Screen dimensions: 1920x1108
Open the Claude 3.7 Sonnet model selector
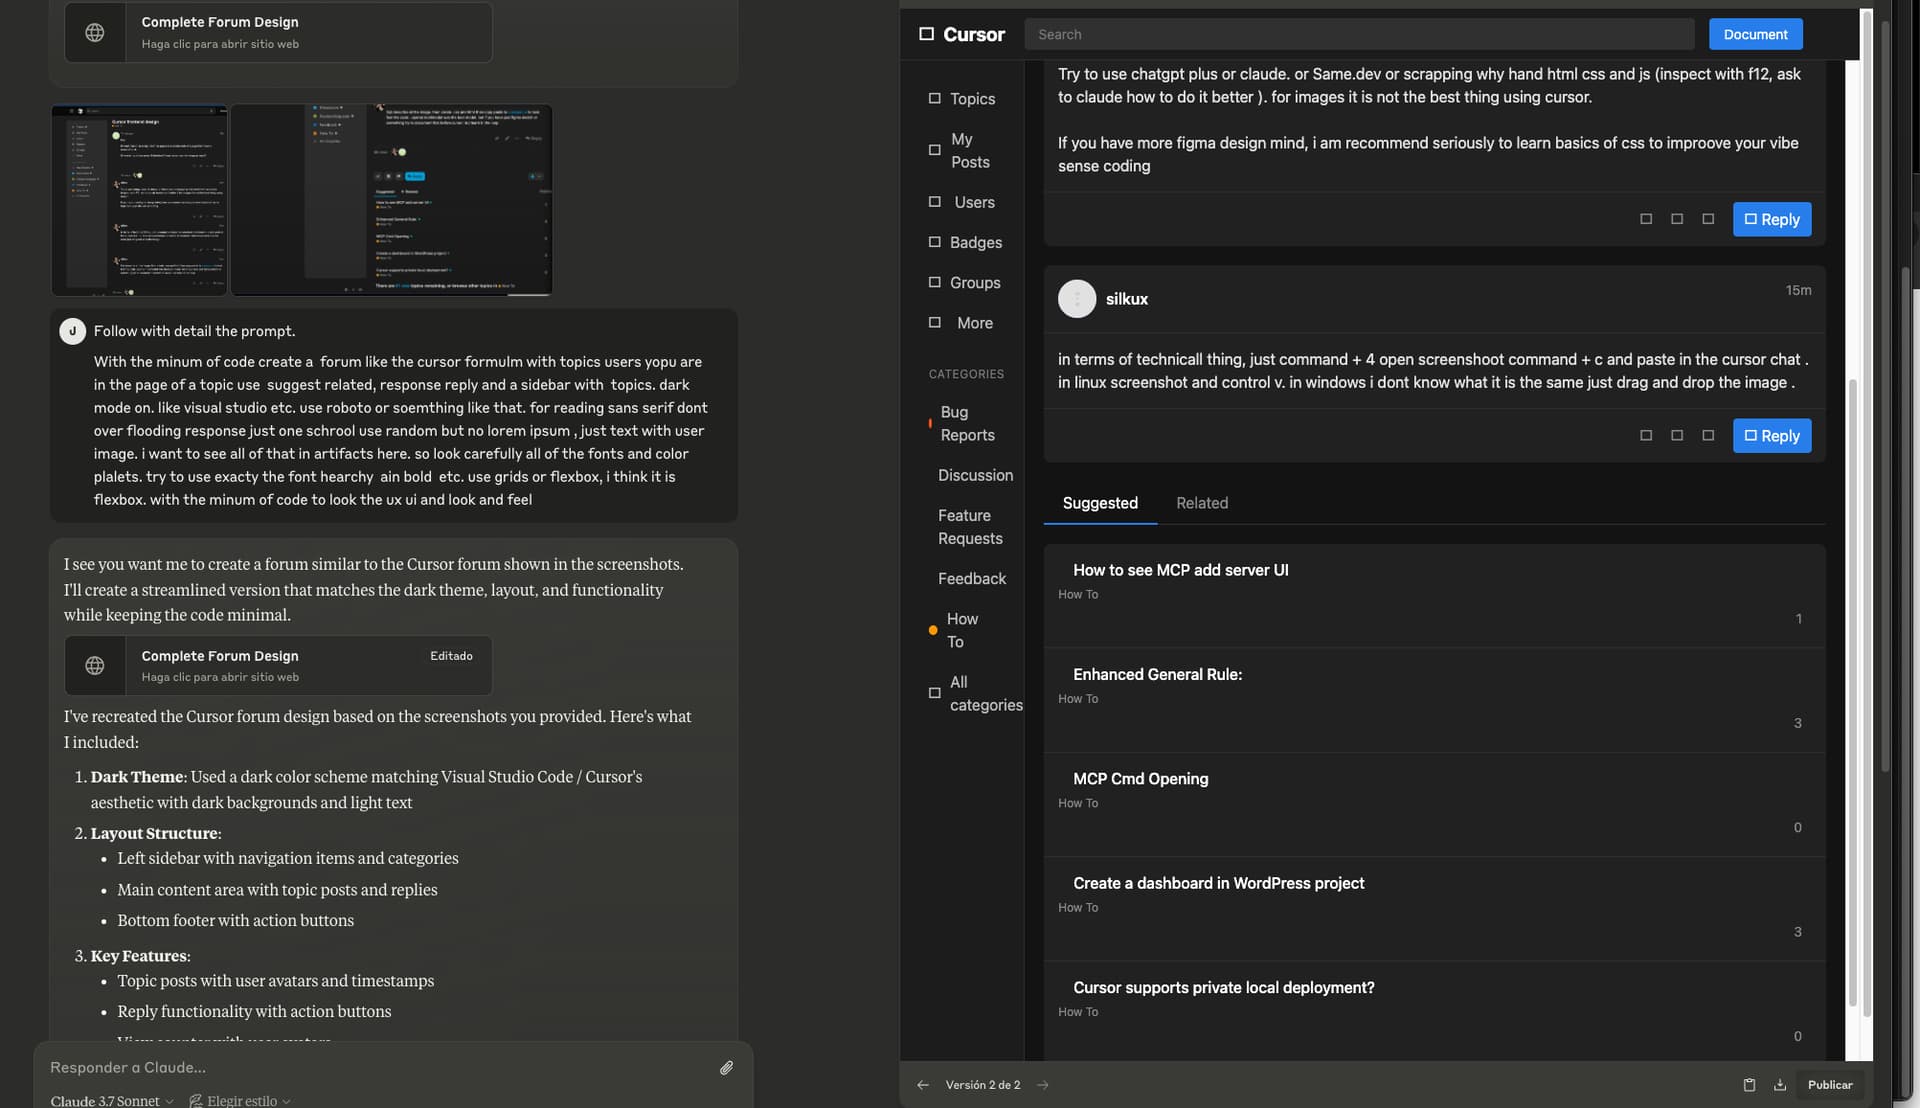(112, 1100)
